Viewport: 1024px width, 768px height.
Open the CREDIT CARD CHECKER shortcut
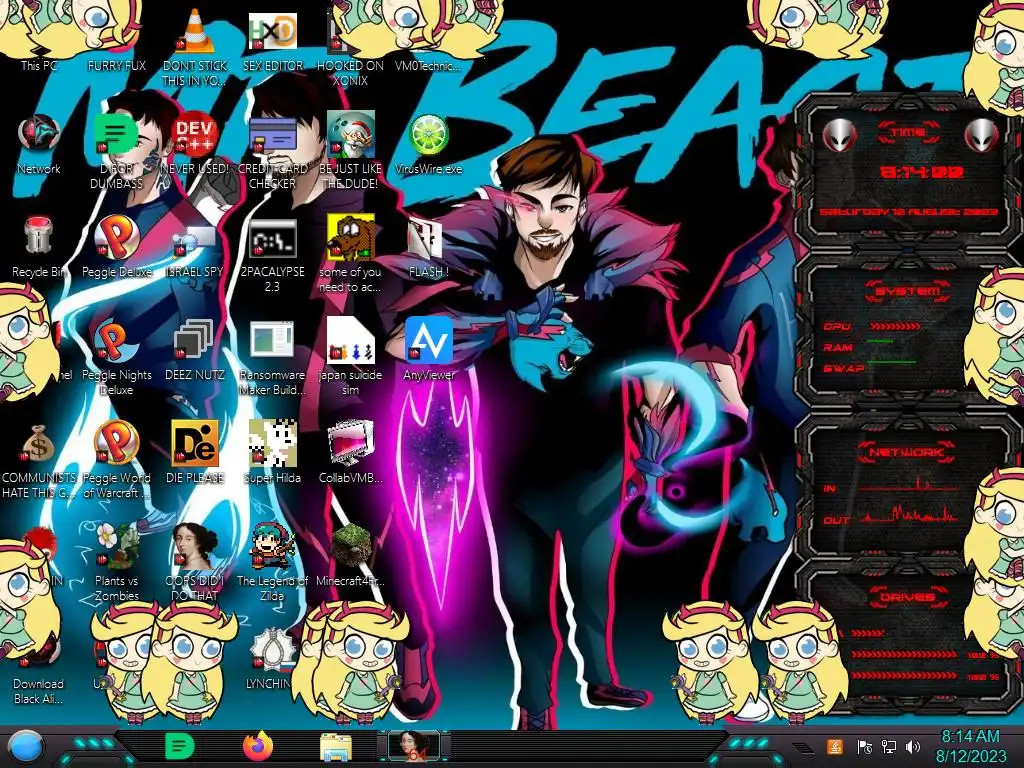point(272,152)
